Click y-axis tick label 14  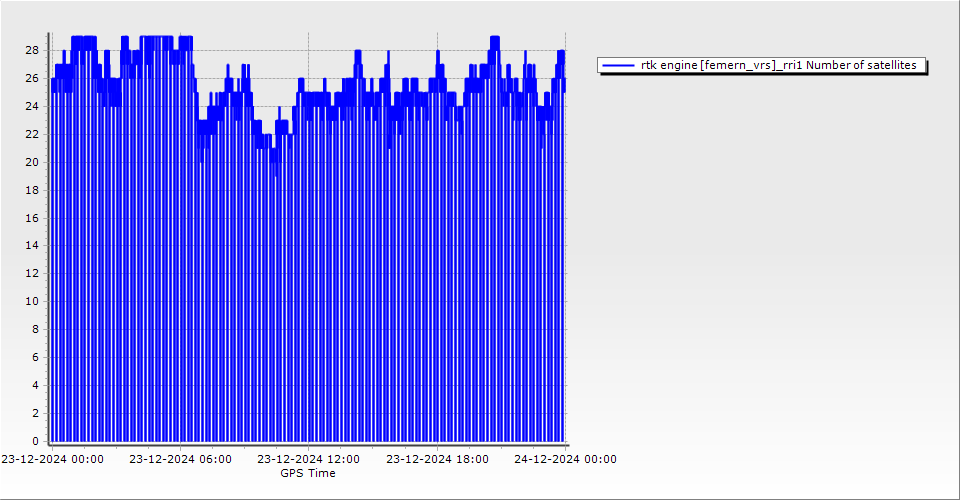coord(32,245)
